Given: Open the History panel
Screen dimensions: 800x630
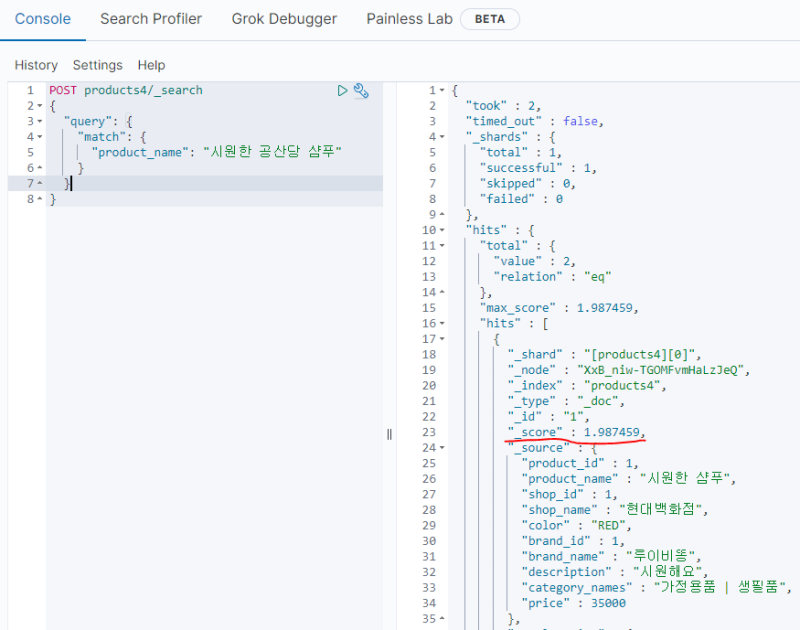Looking at the screenshot, I should click(x=36, y=65).
